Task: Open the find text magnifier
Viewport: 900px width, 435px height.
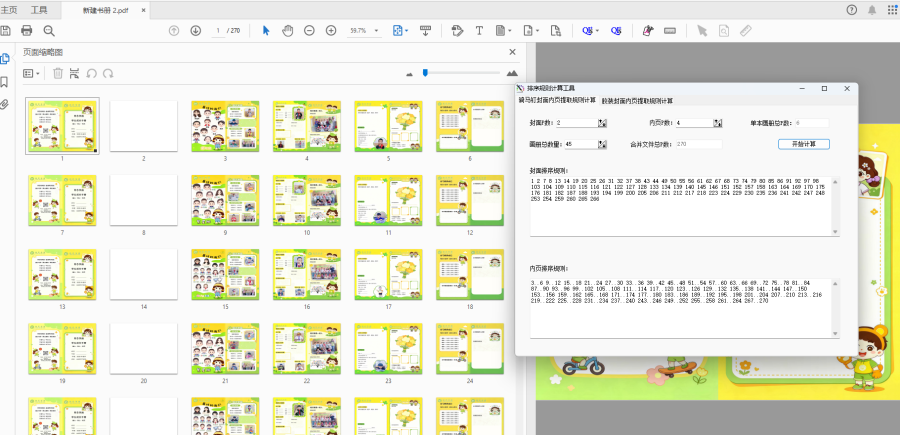Action: (49, 30)
